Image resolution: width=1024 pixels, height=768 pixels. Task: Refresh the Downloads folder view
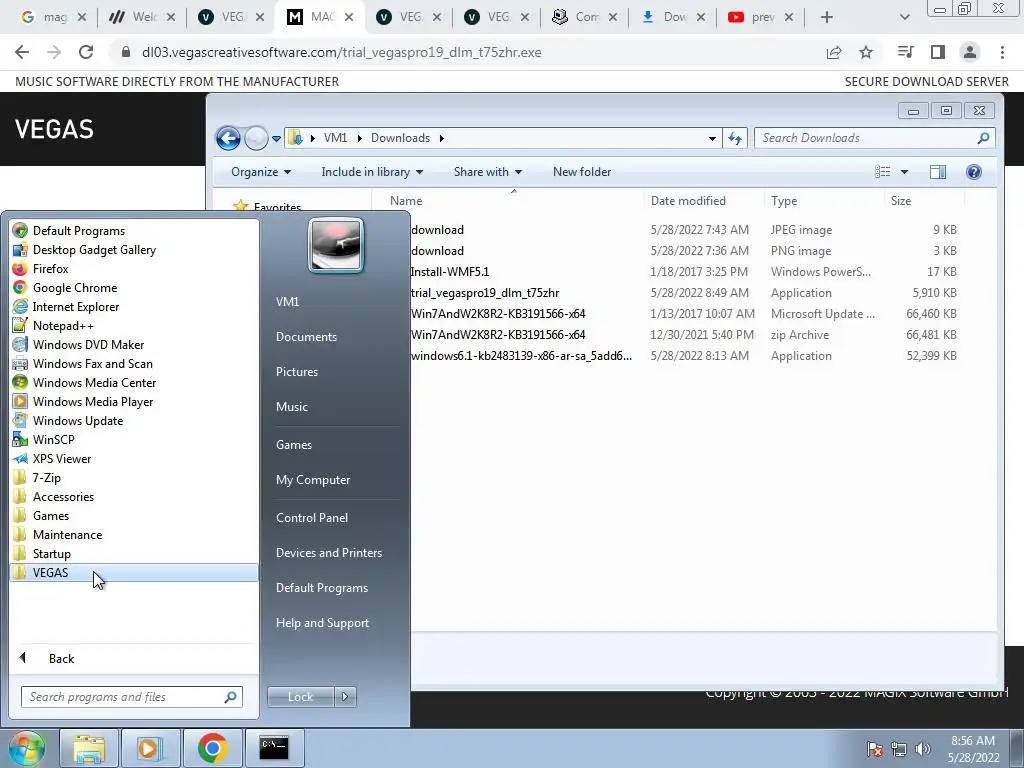click(x=735, y=138)
